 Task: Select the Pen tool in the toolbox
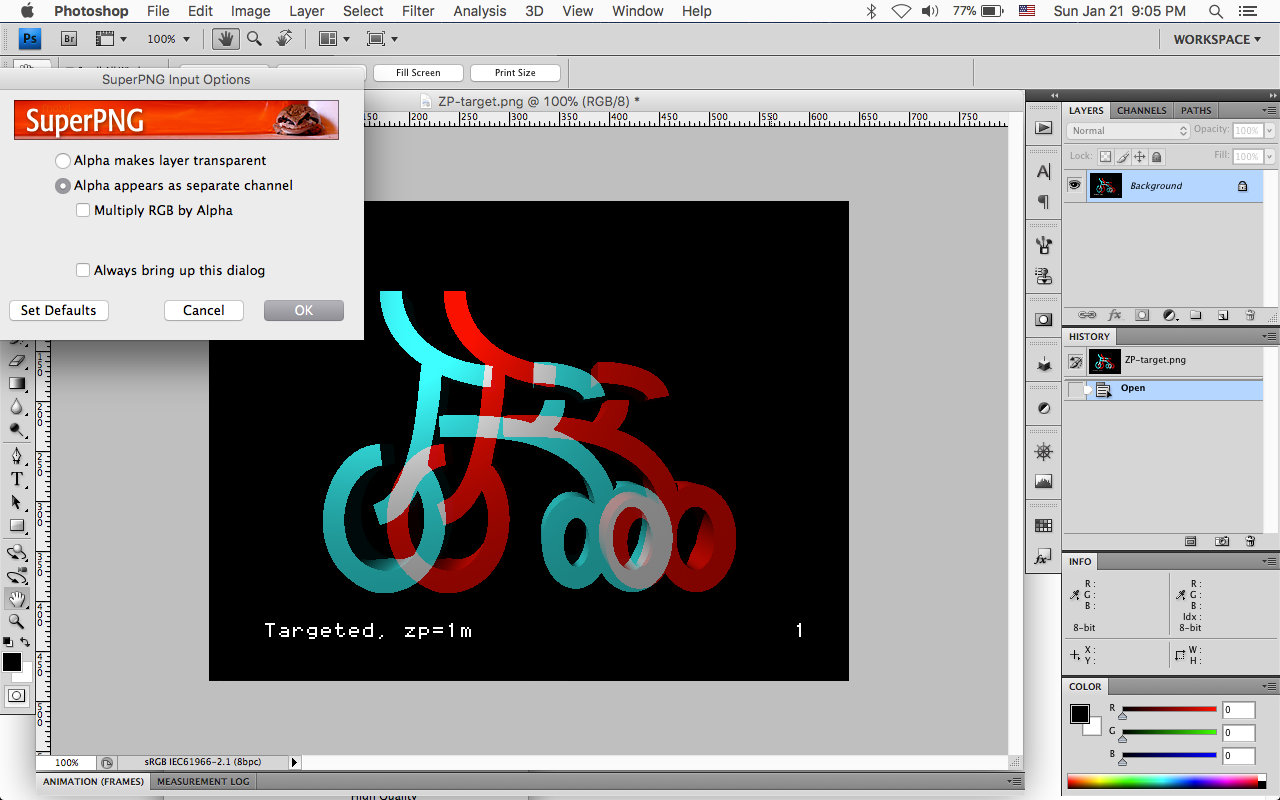coord(17,456)
